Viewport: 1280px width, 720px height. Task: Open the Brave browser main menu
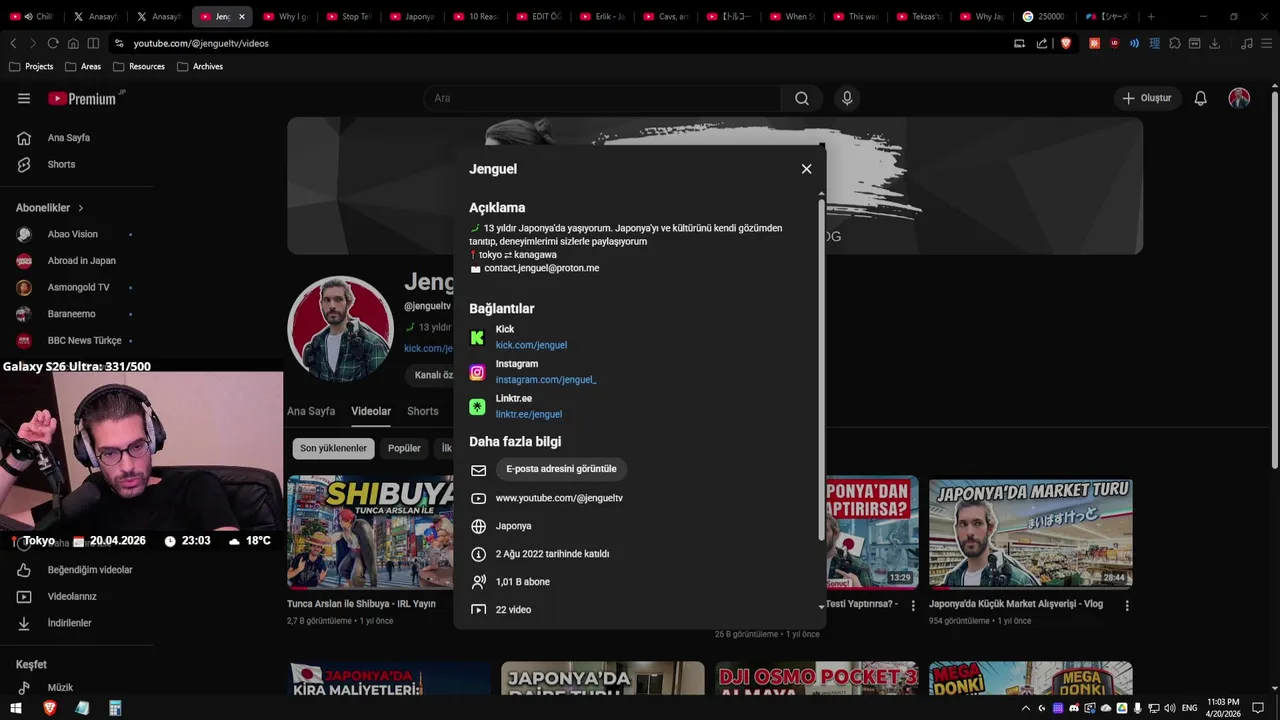[1267, 43]
